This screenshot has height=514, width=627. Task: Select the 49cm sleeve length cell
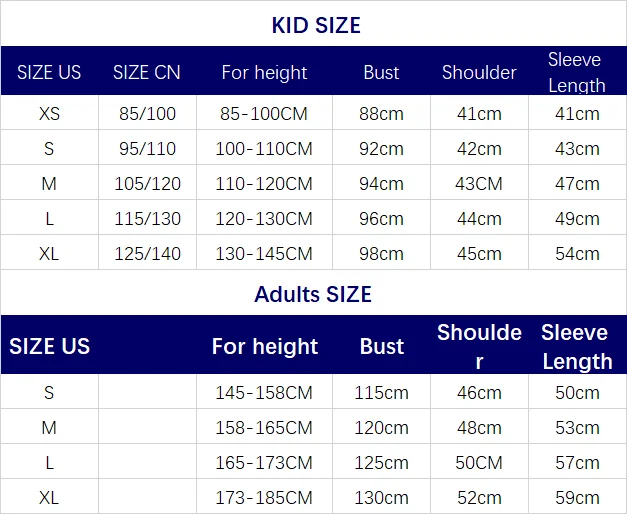577,219
